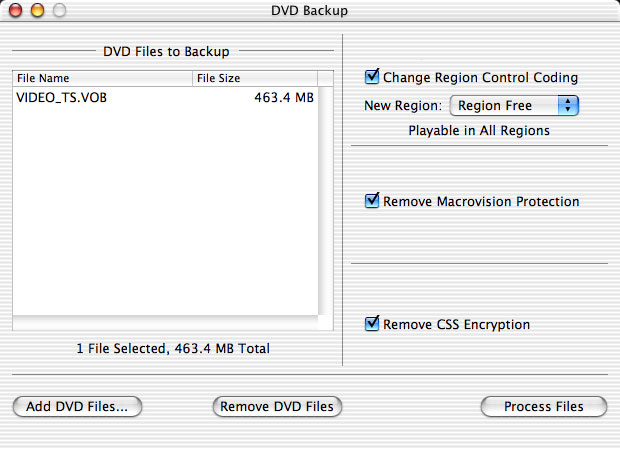
Task: Minimize window with yellow button
Action: click(x=38, y=10)
